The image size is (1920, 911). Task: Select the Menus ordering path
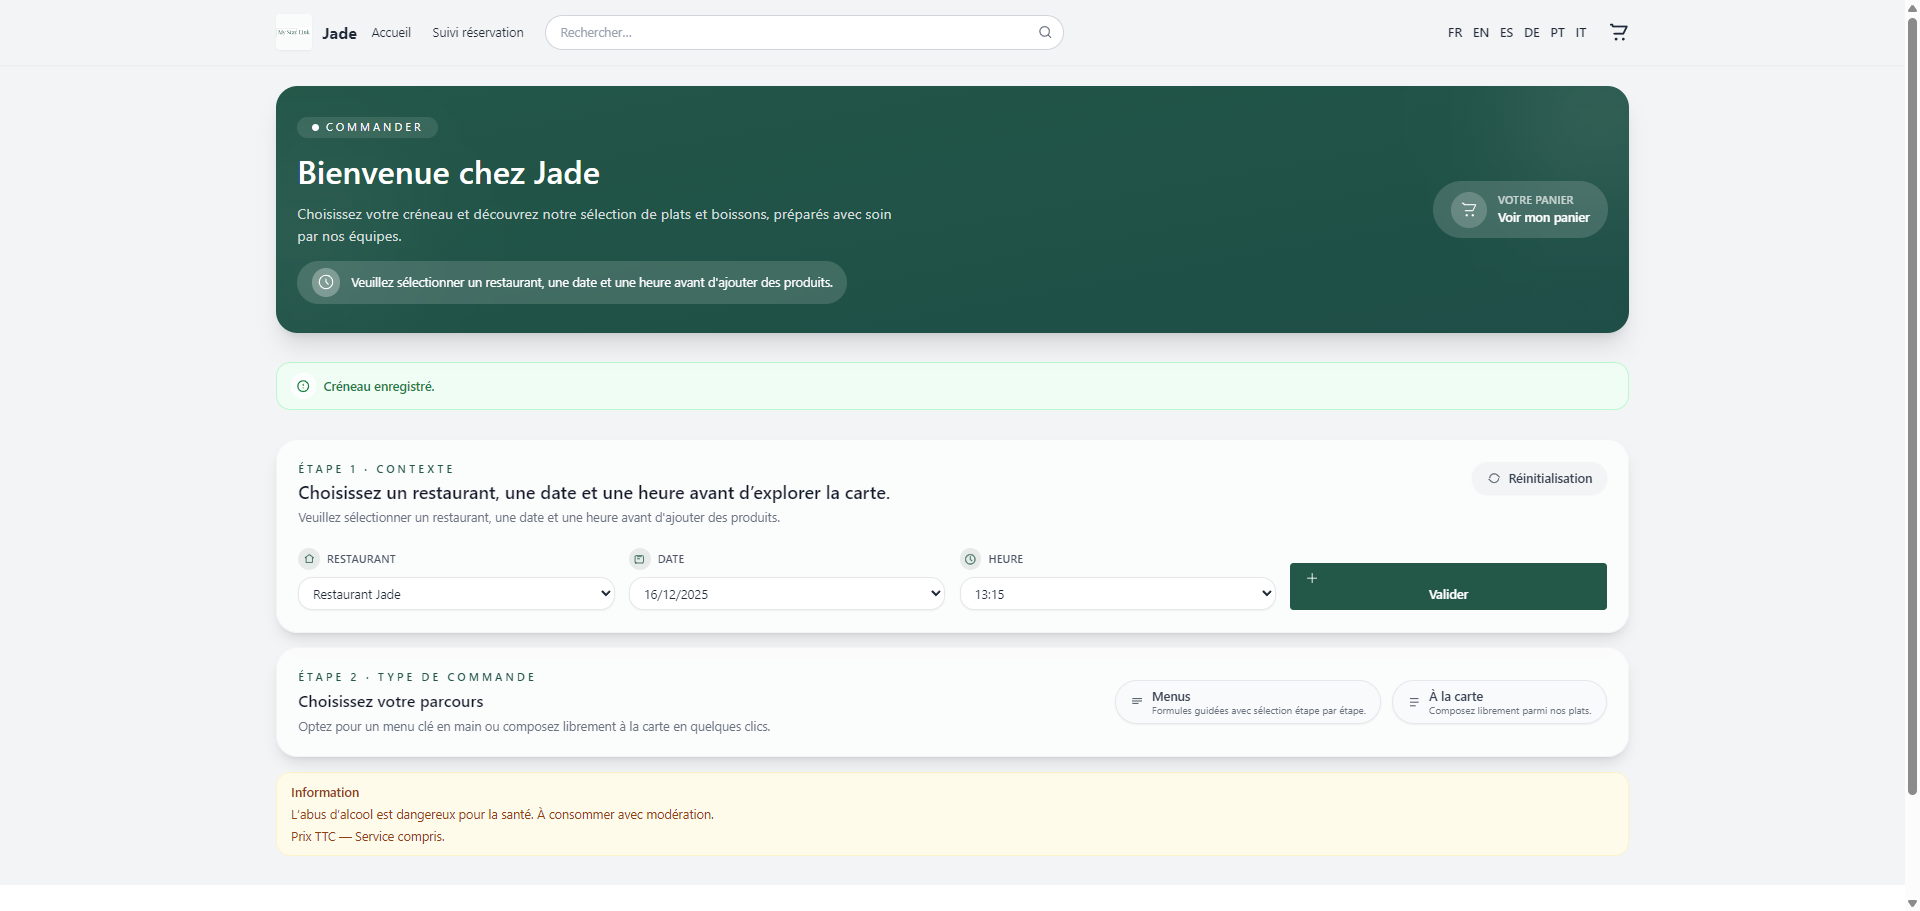pos(1247,702)
